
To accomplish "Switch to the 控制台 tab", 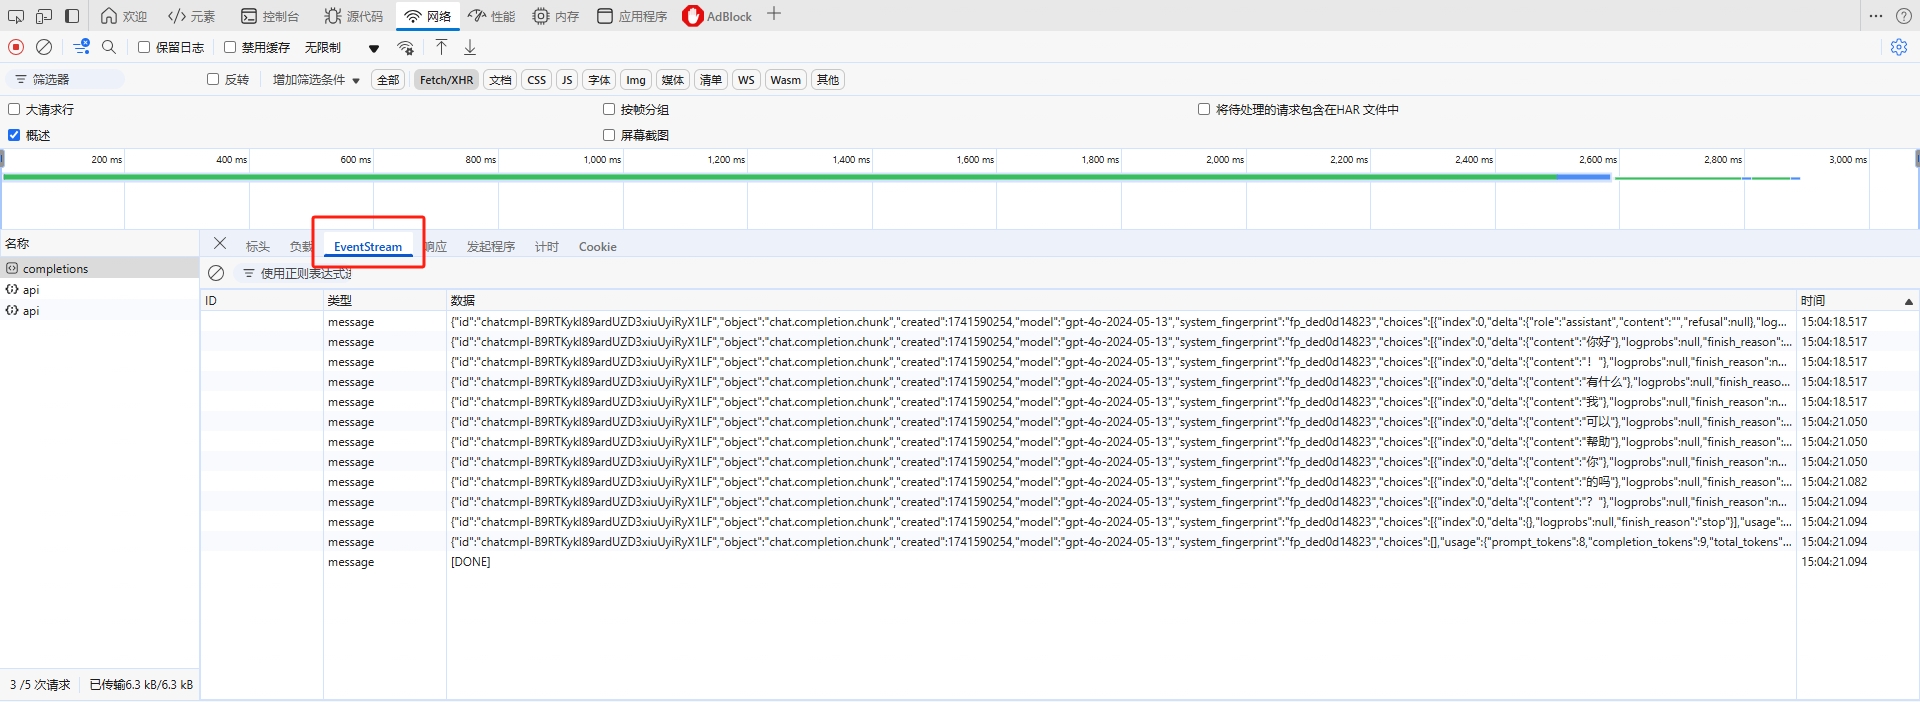I will [x=270, y=16].
